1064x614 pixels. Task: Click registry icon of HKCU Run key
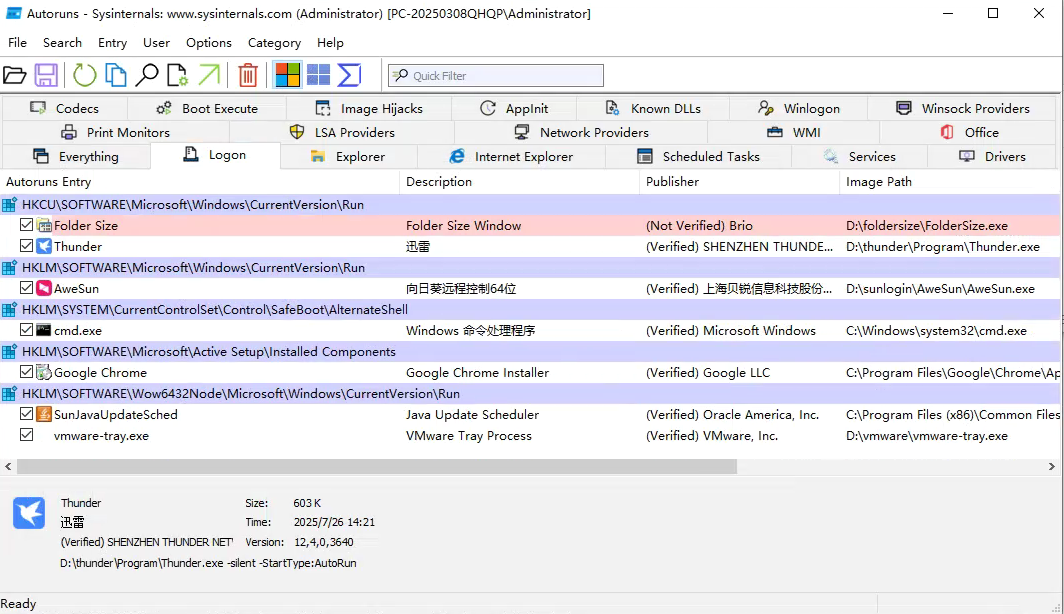pos(10,205)
